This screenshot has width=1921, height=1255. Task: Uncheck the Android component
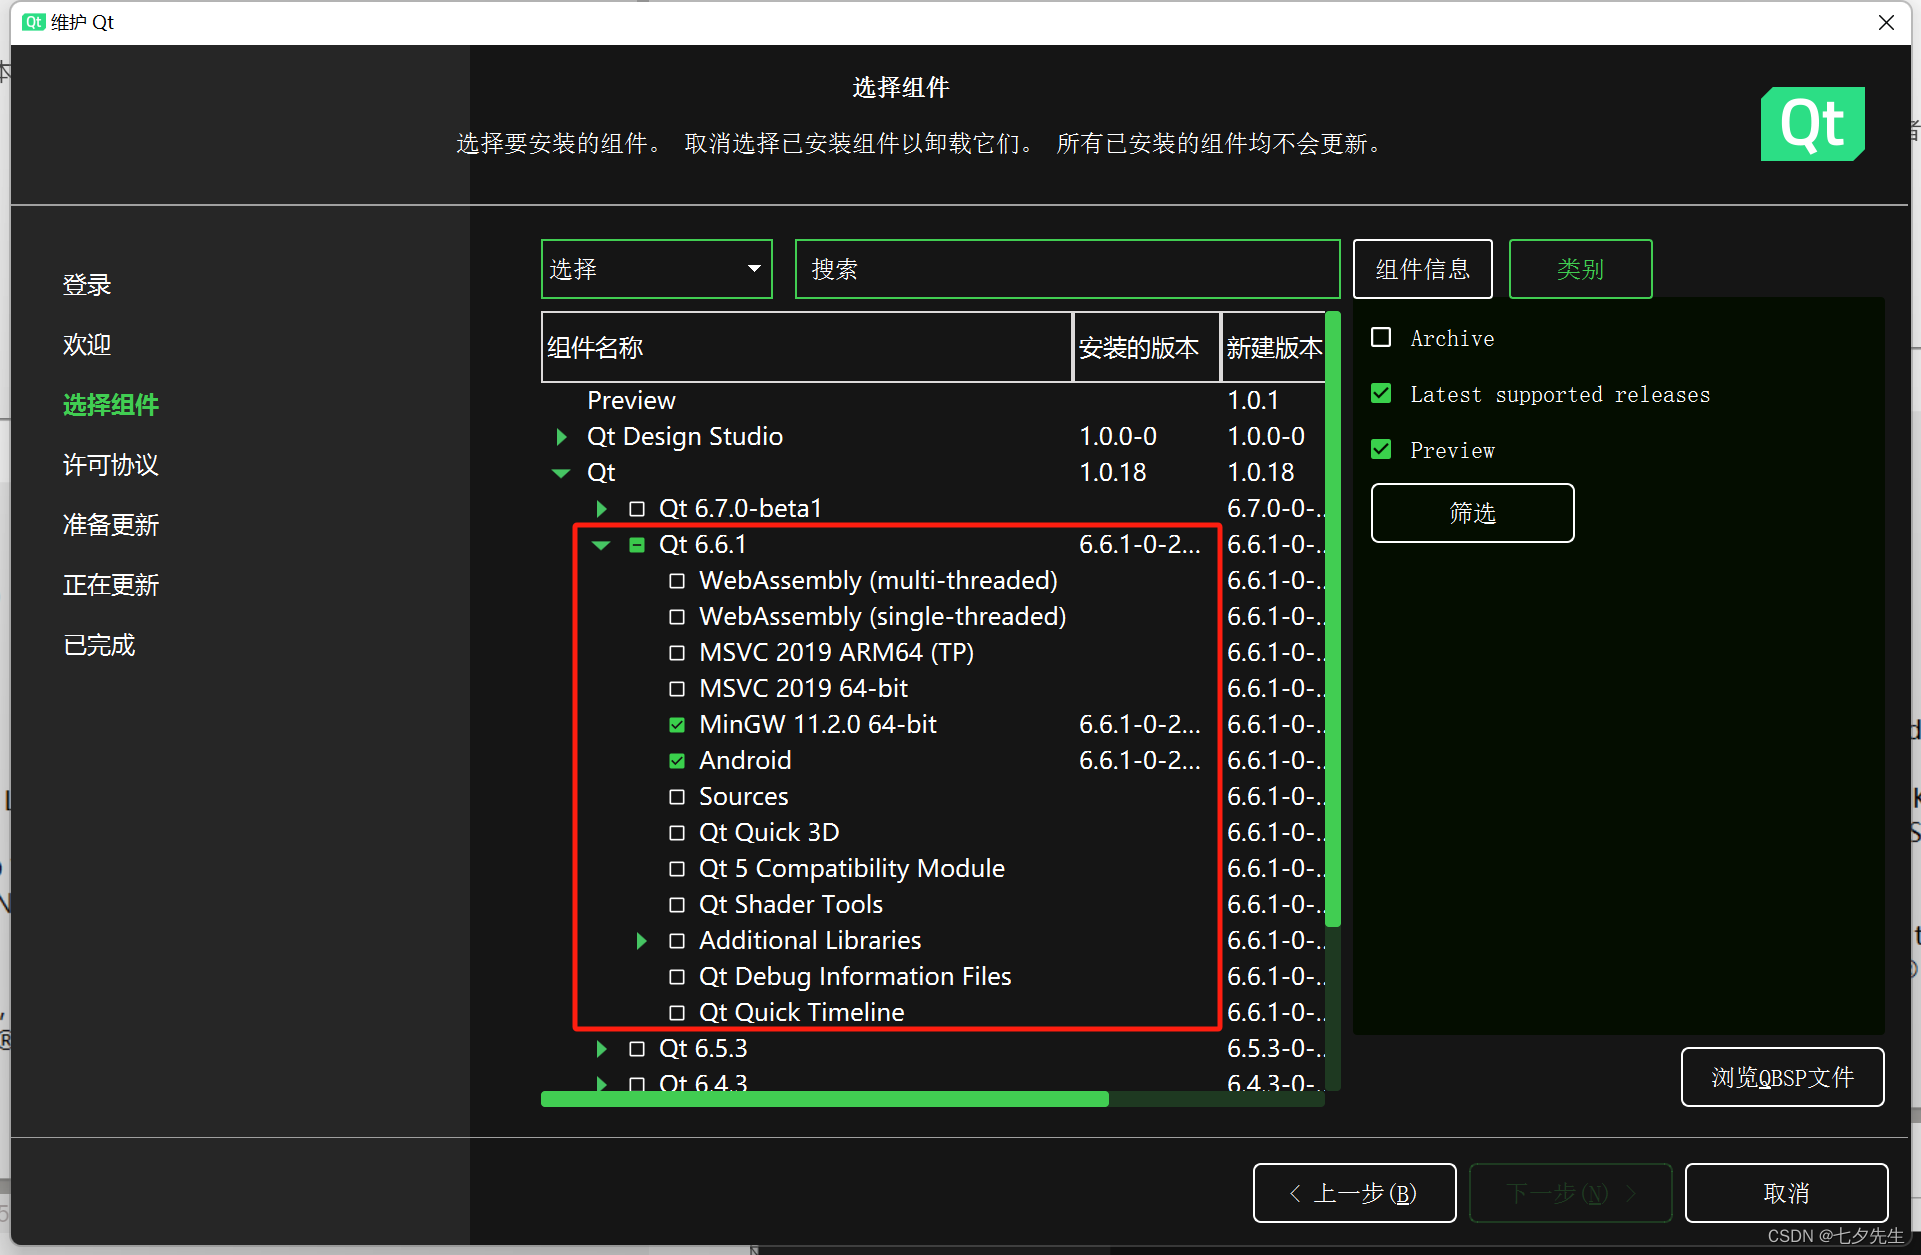coord(677,761)
